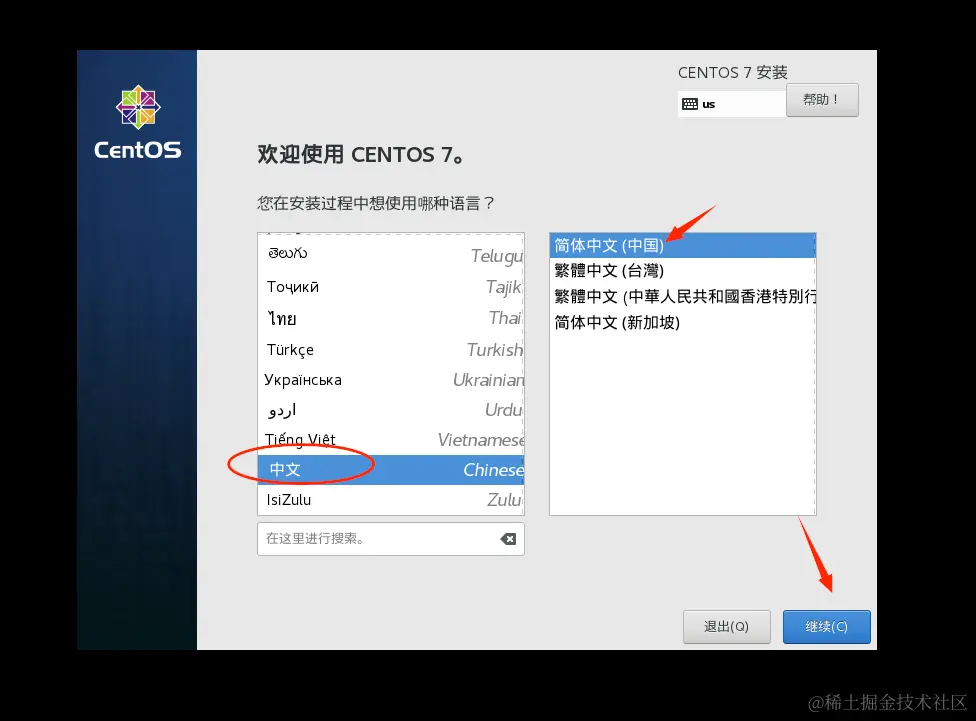Select the Urdu language row

(x=391, y=409)
